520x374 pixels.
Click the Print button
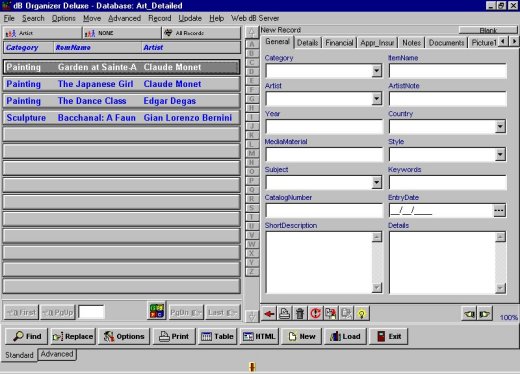click(174, 336)
